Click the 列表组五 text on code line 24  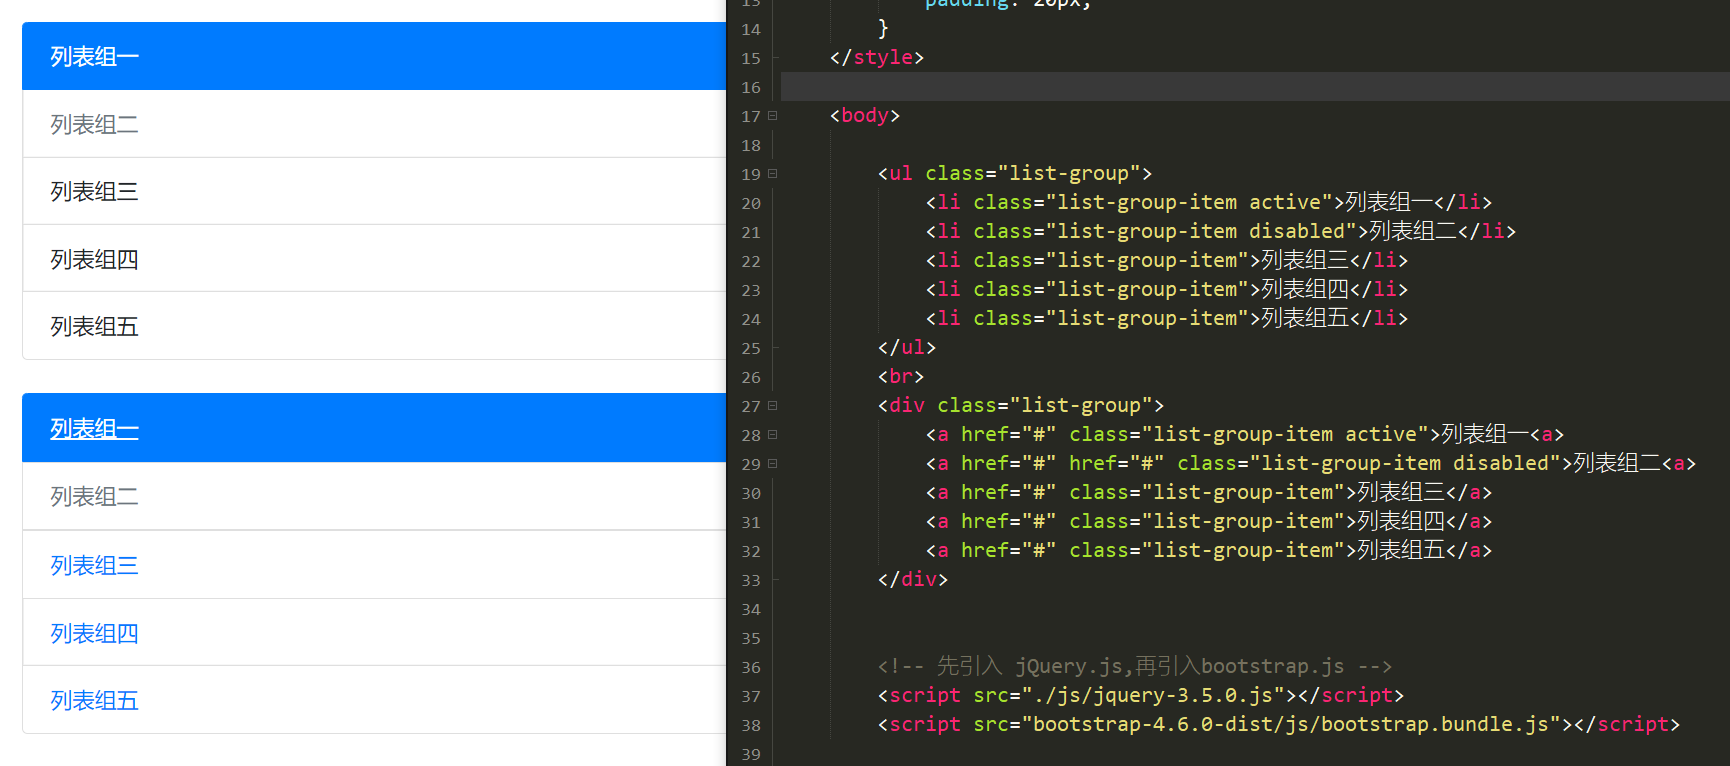(1305, 318)
